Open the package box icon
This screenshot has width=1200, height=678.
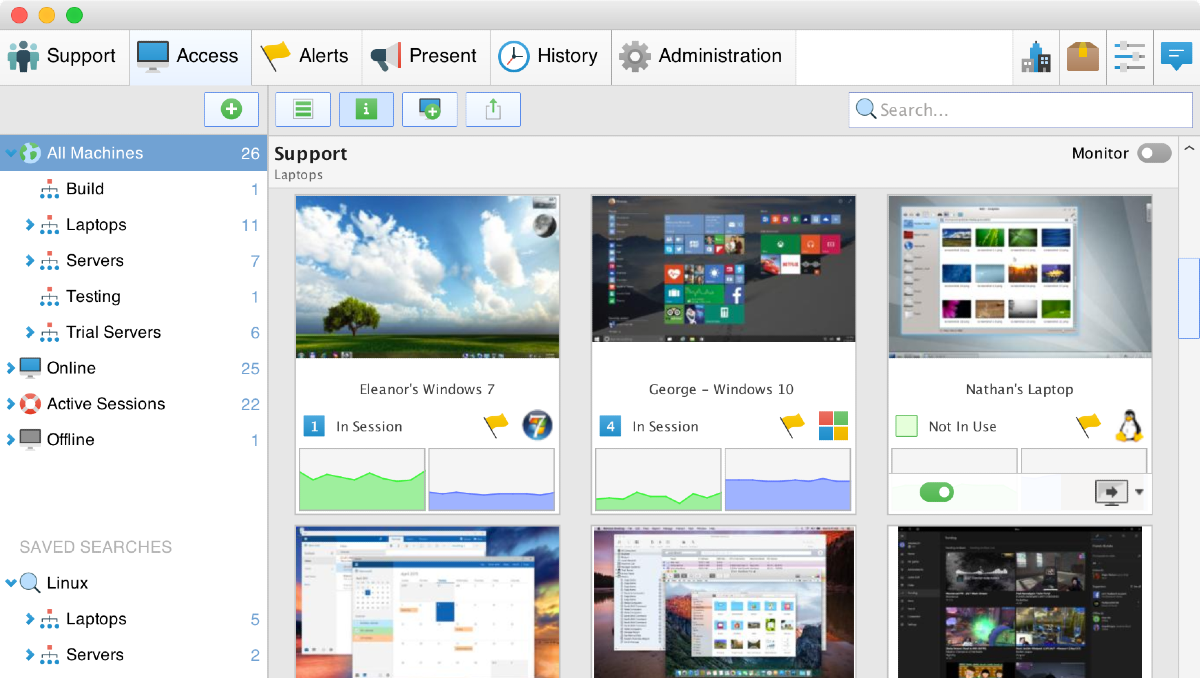pos(1083,56)
